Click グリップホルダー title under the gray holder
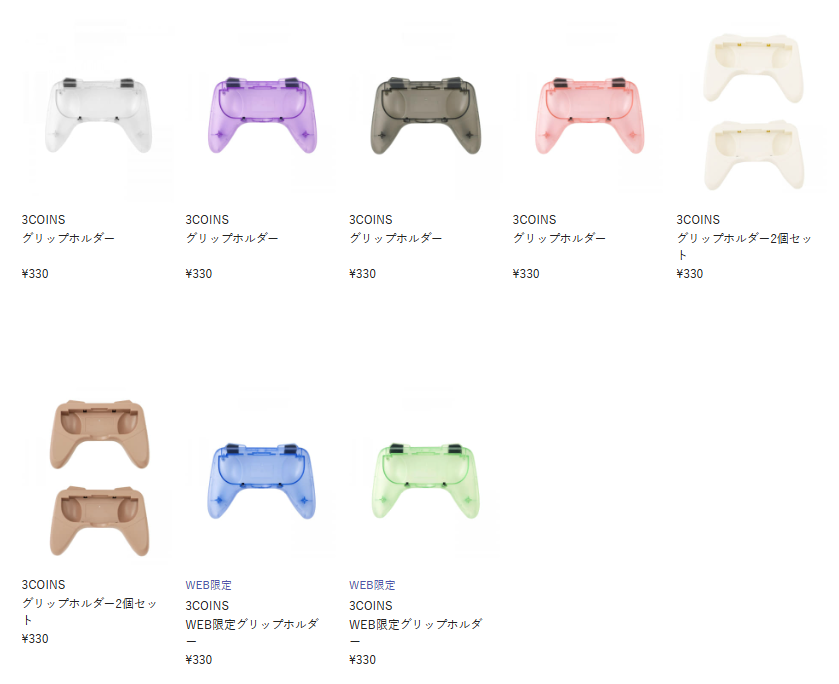The image size is (839, 684). pos(396,238)
